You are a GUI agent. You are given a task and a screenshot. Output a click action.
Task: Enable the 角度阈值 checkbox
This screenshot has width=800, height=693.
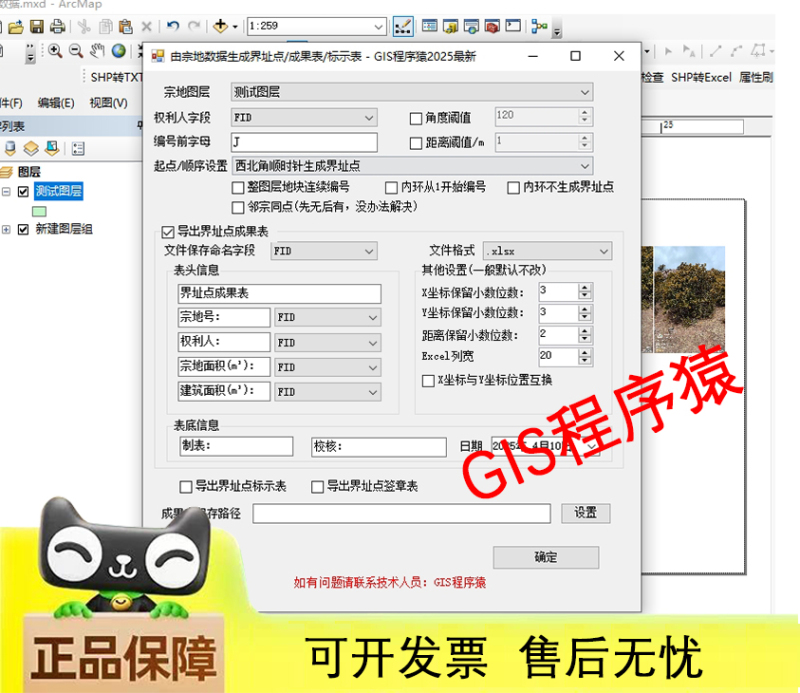pos(416,119)
